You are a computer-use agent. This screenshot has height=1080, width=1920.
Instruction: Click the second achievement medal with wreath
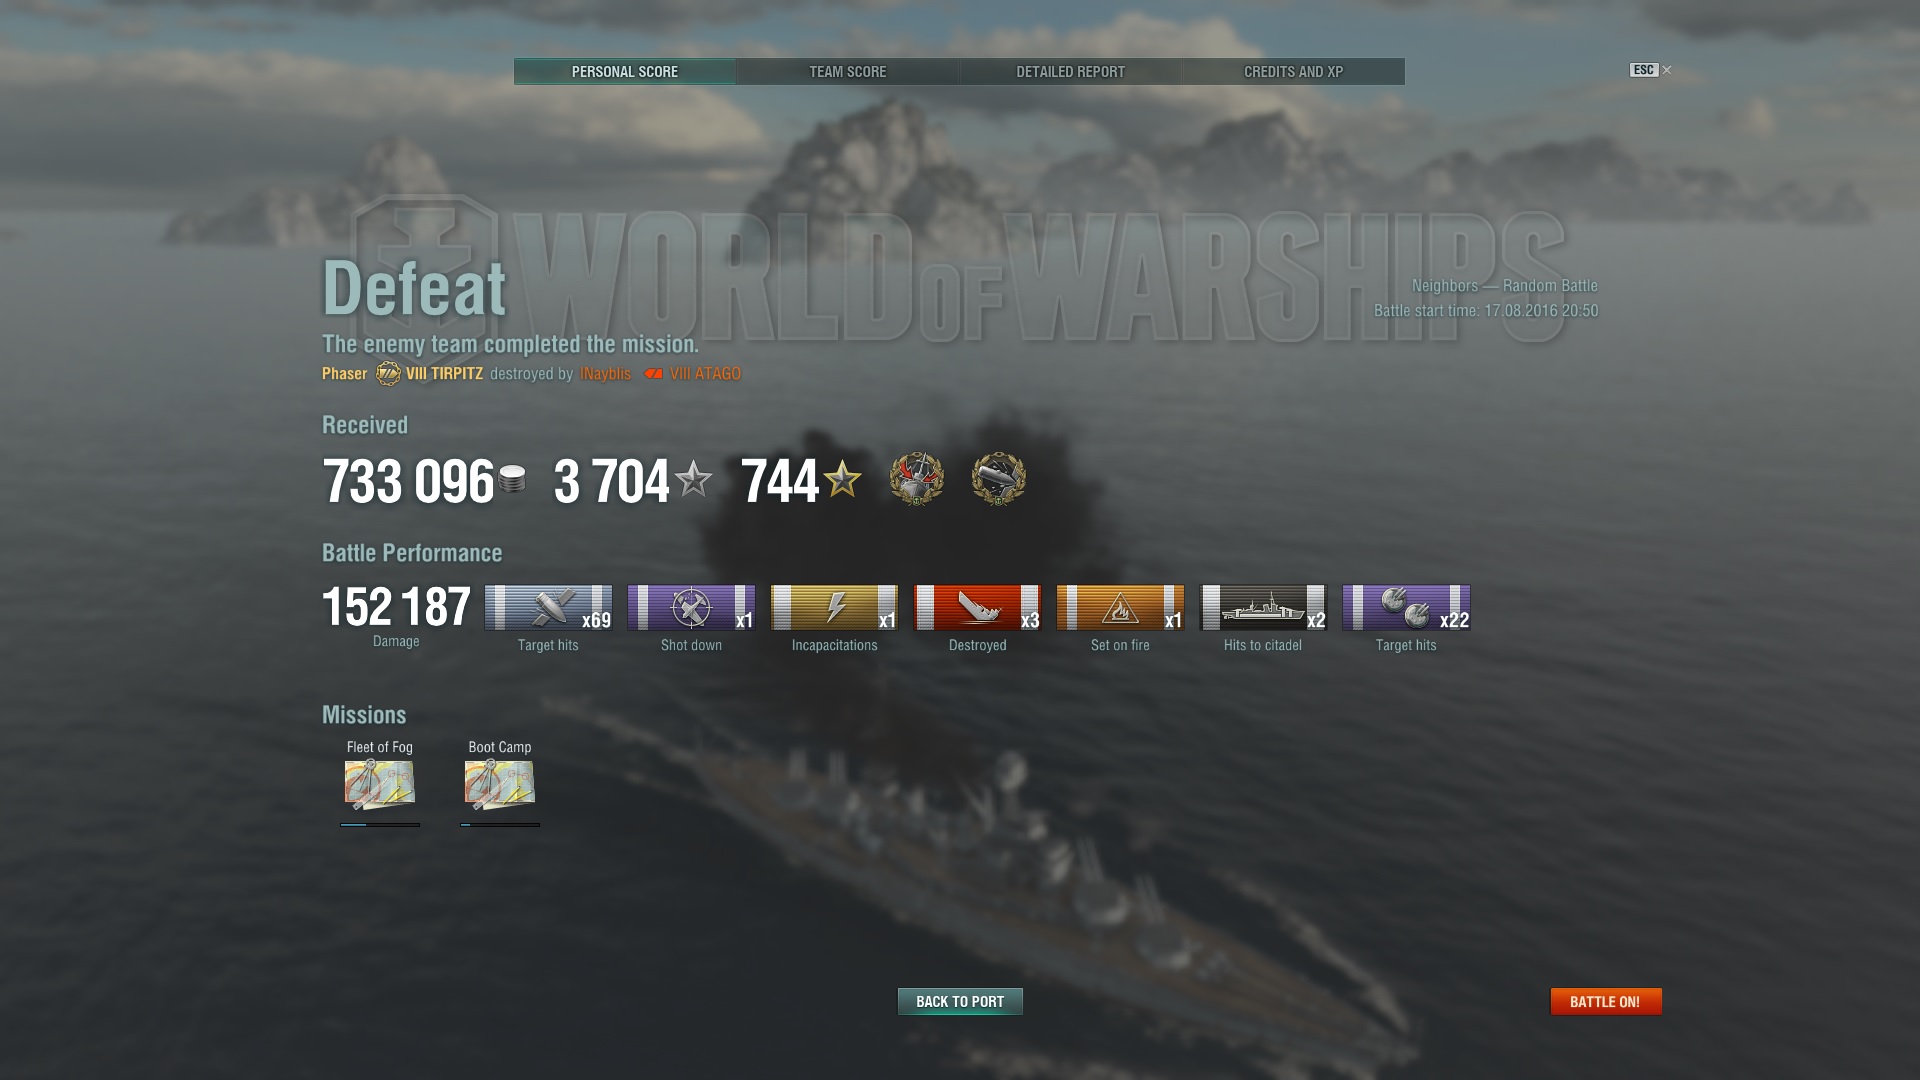coord(998,479)
